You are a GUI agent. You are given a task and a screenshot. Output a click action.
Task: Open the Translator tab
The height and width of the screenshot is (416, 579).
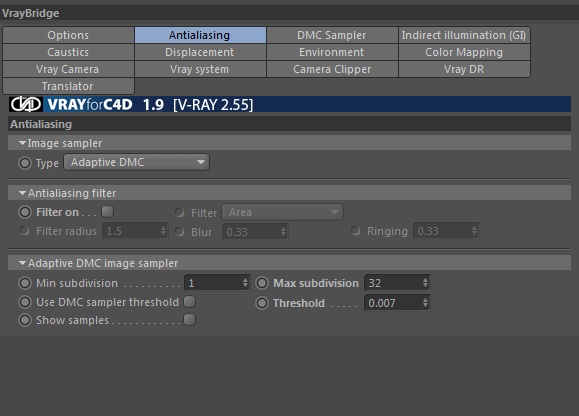point(68,86)
